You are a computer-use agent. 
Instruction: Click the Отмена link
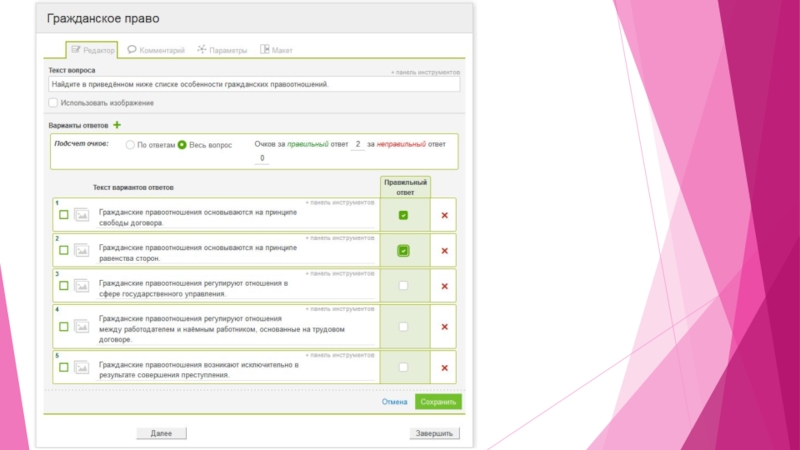(394, 402)
